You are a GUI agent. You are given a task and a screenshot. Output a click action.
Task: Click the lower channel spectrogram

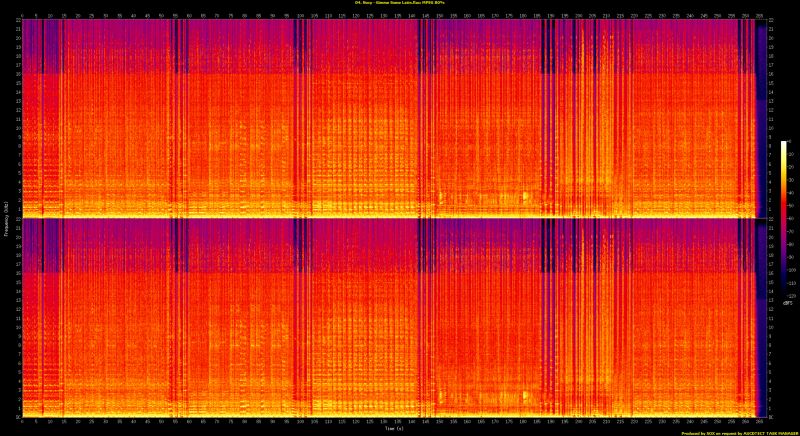(x=390, y=318)
